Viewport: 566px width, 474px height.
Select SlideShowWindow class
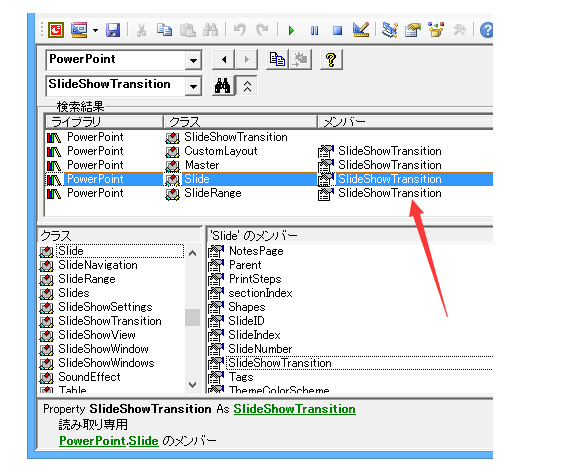pyautogui.click(x=111, y=349)
